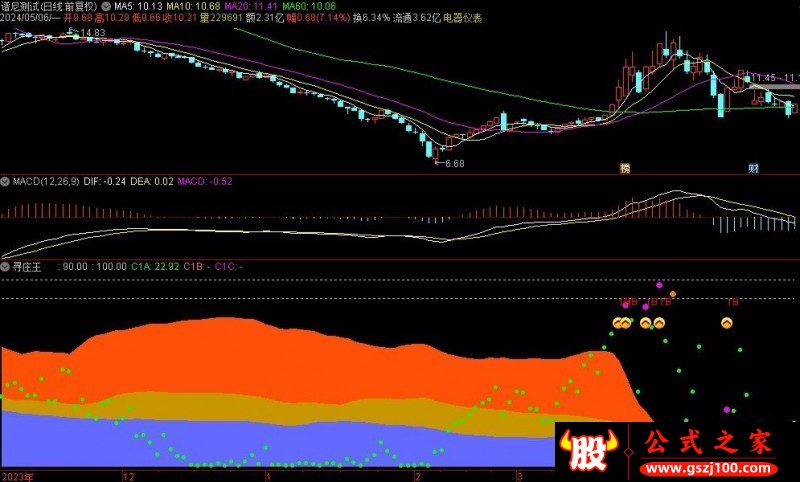Click the 公式之家 title text
Screen dimensions: 800x482
pyautogui.click(x=707, y=440)
